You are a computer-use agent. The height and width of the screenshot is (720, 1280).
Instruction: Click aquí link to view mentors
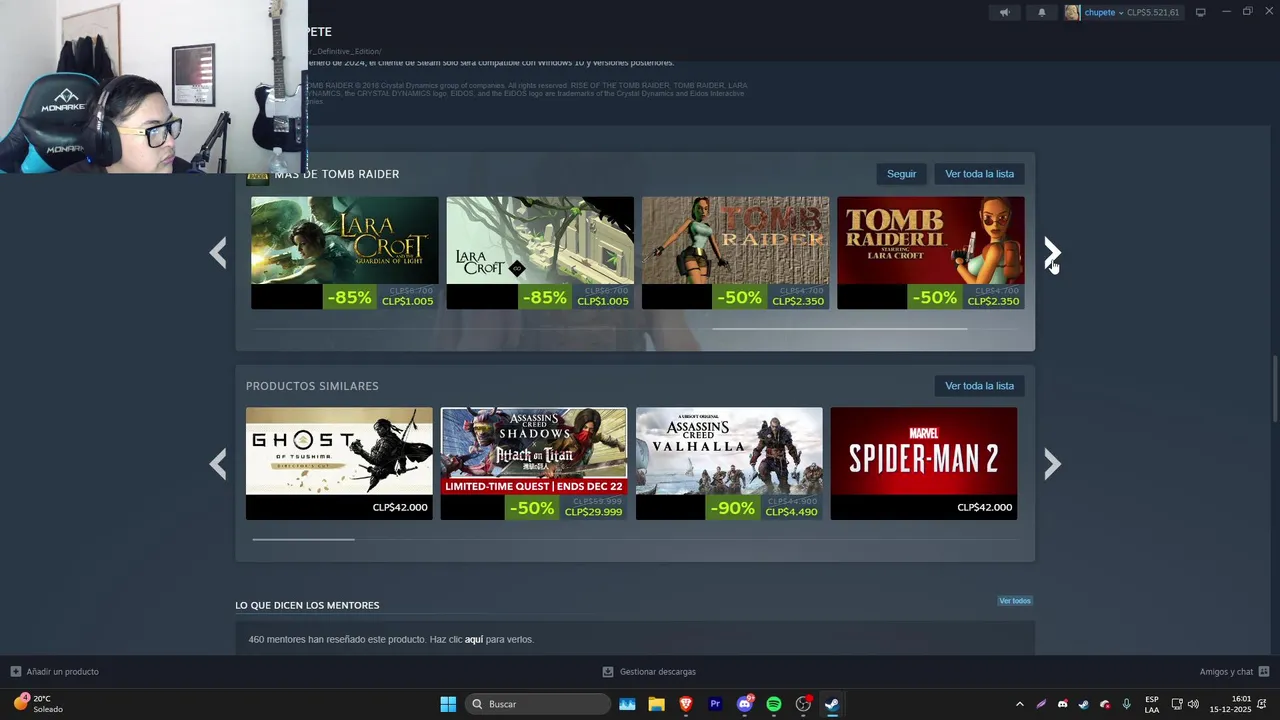tap(474, 639)
